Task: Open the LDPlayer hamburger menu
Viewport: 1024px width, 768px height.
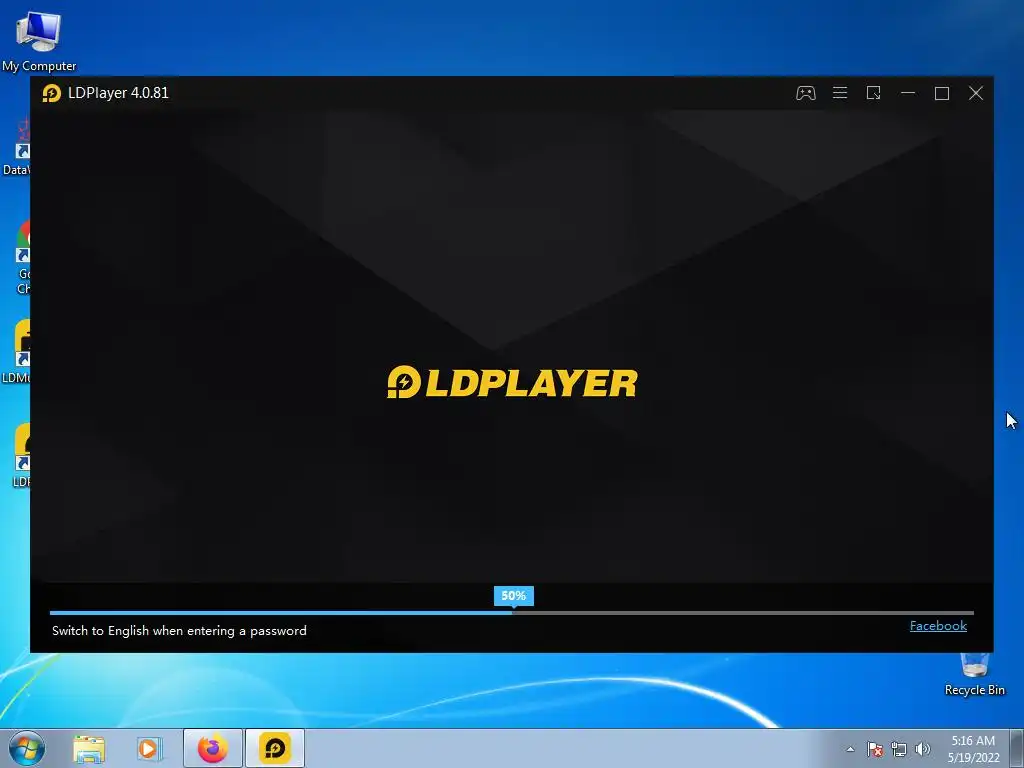Action: 840,93
